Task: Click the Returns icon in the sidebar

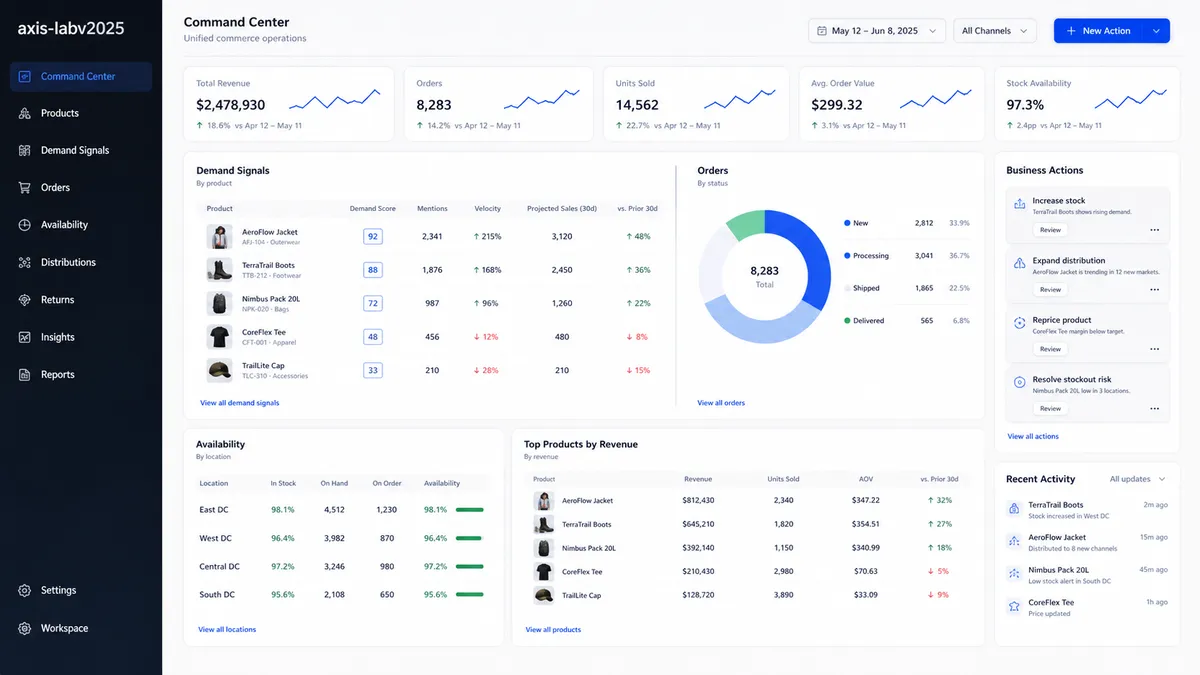Action: point(24,300)
